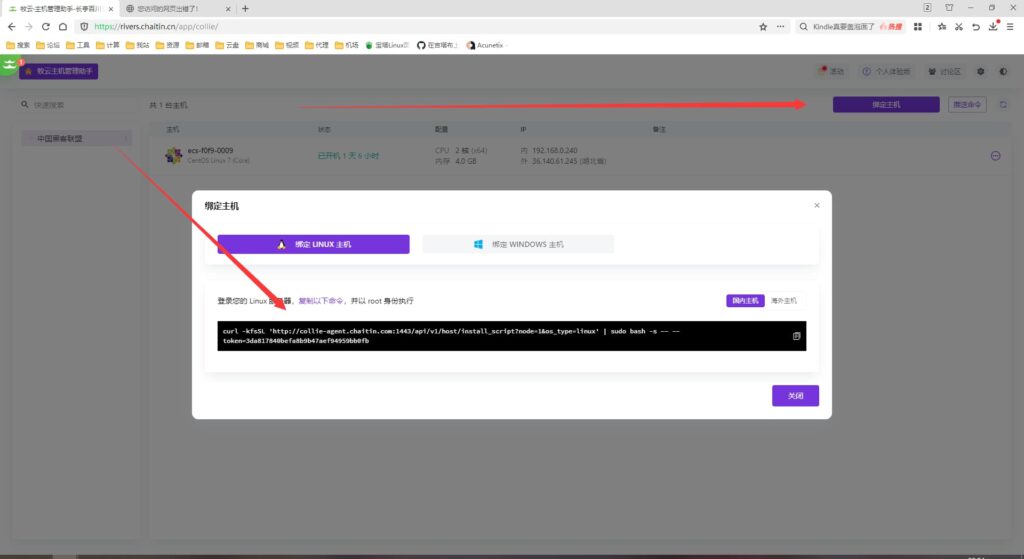The width and height of the screenshot is (1024, 559).
Task: Open the 代理 bookmarks folder
Action: (x=317, y=45)
